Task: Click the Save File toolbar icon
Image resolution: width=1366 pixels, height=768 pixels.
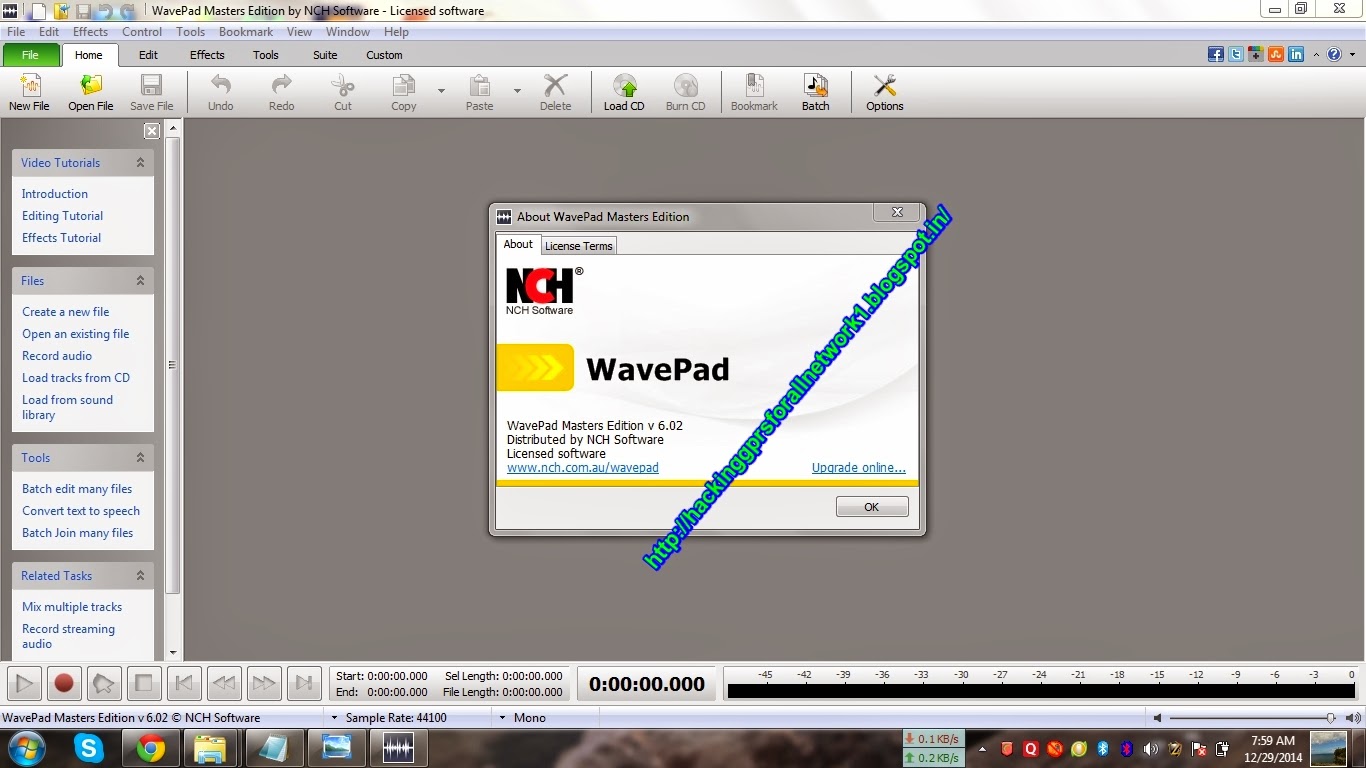Action: 151,92
